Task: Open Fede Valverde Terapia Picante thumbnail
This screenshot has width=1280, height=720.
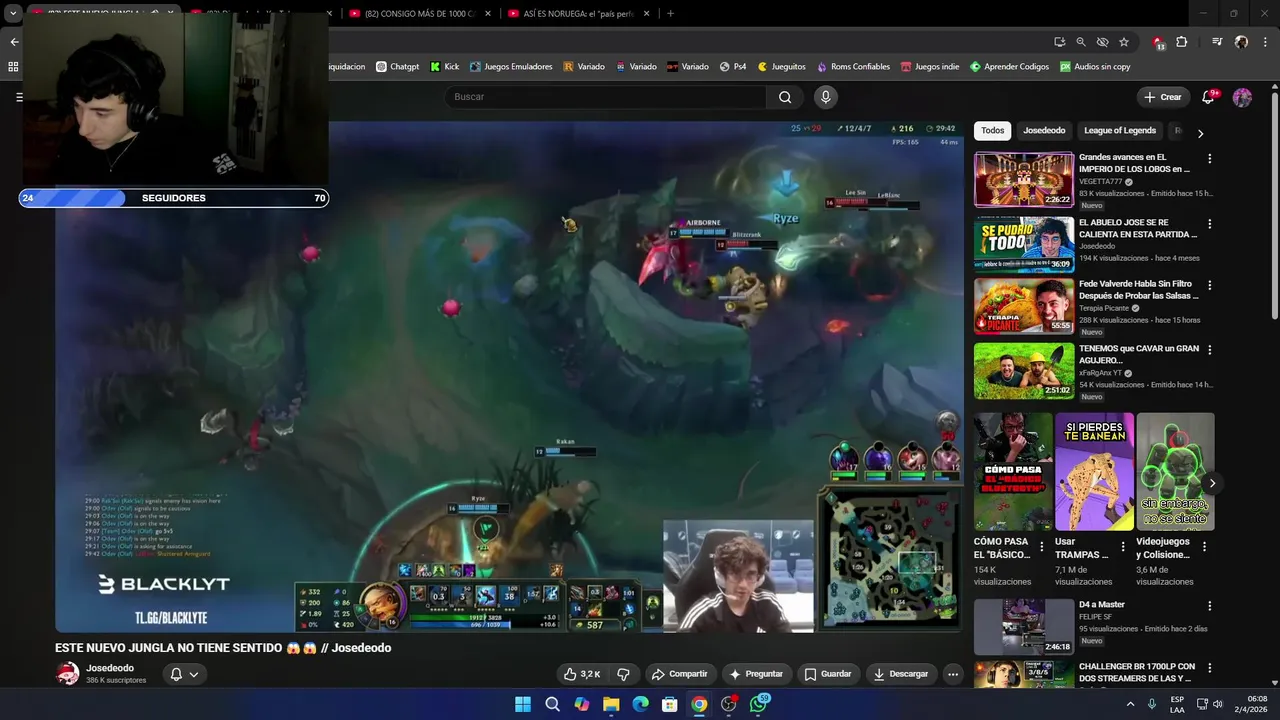Action: coord(1024,306)
